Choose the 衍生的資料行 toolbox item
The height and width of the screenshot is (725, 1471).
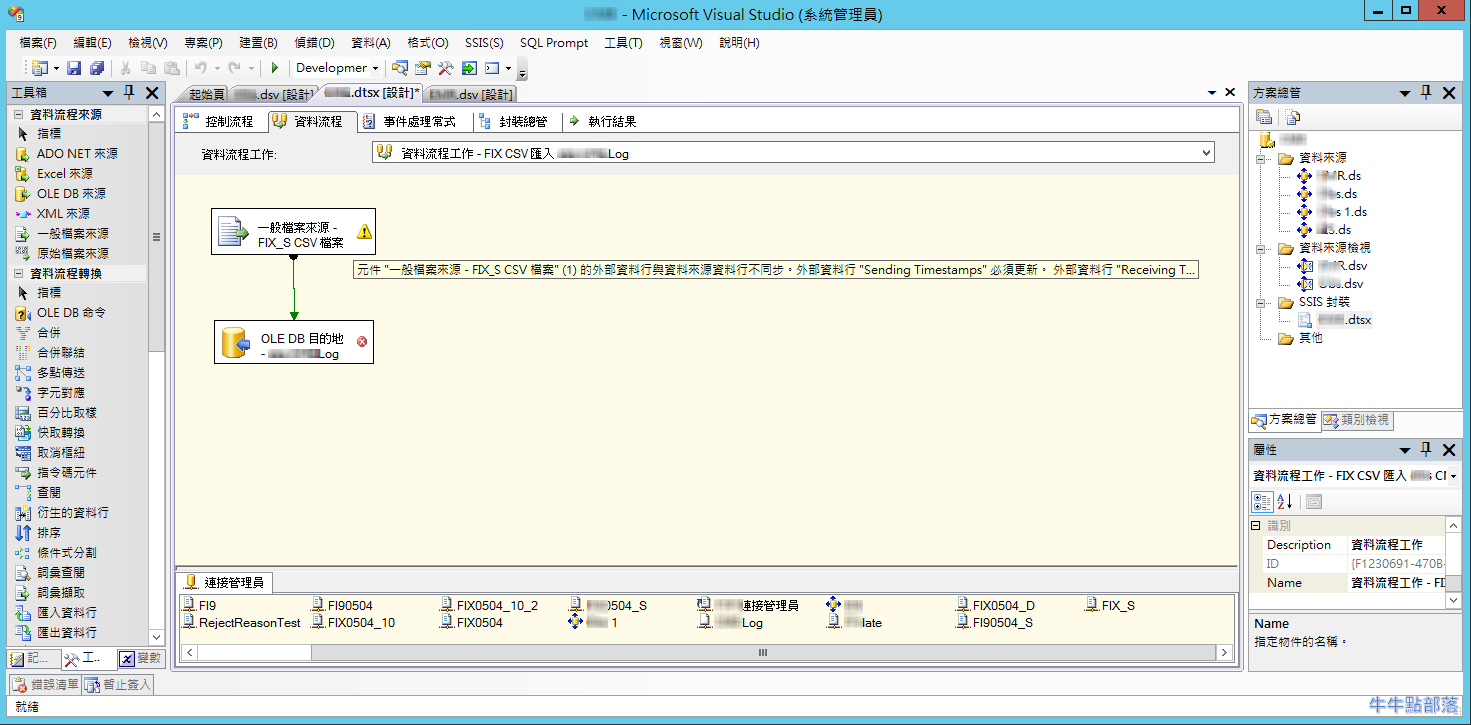(x=72, y=512)
